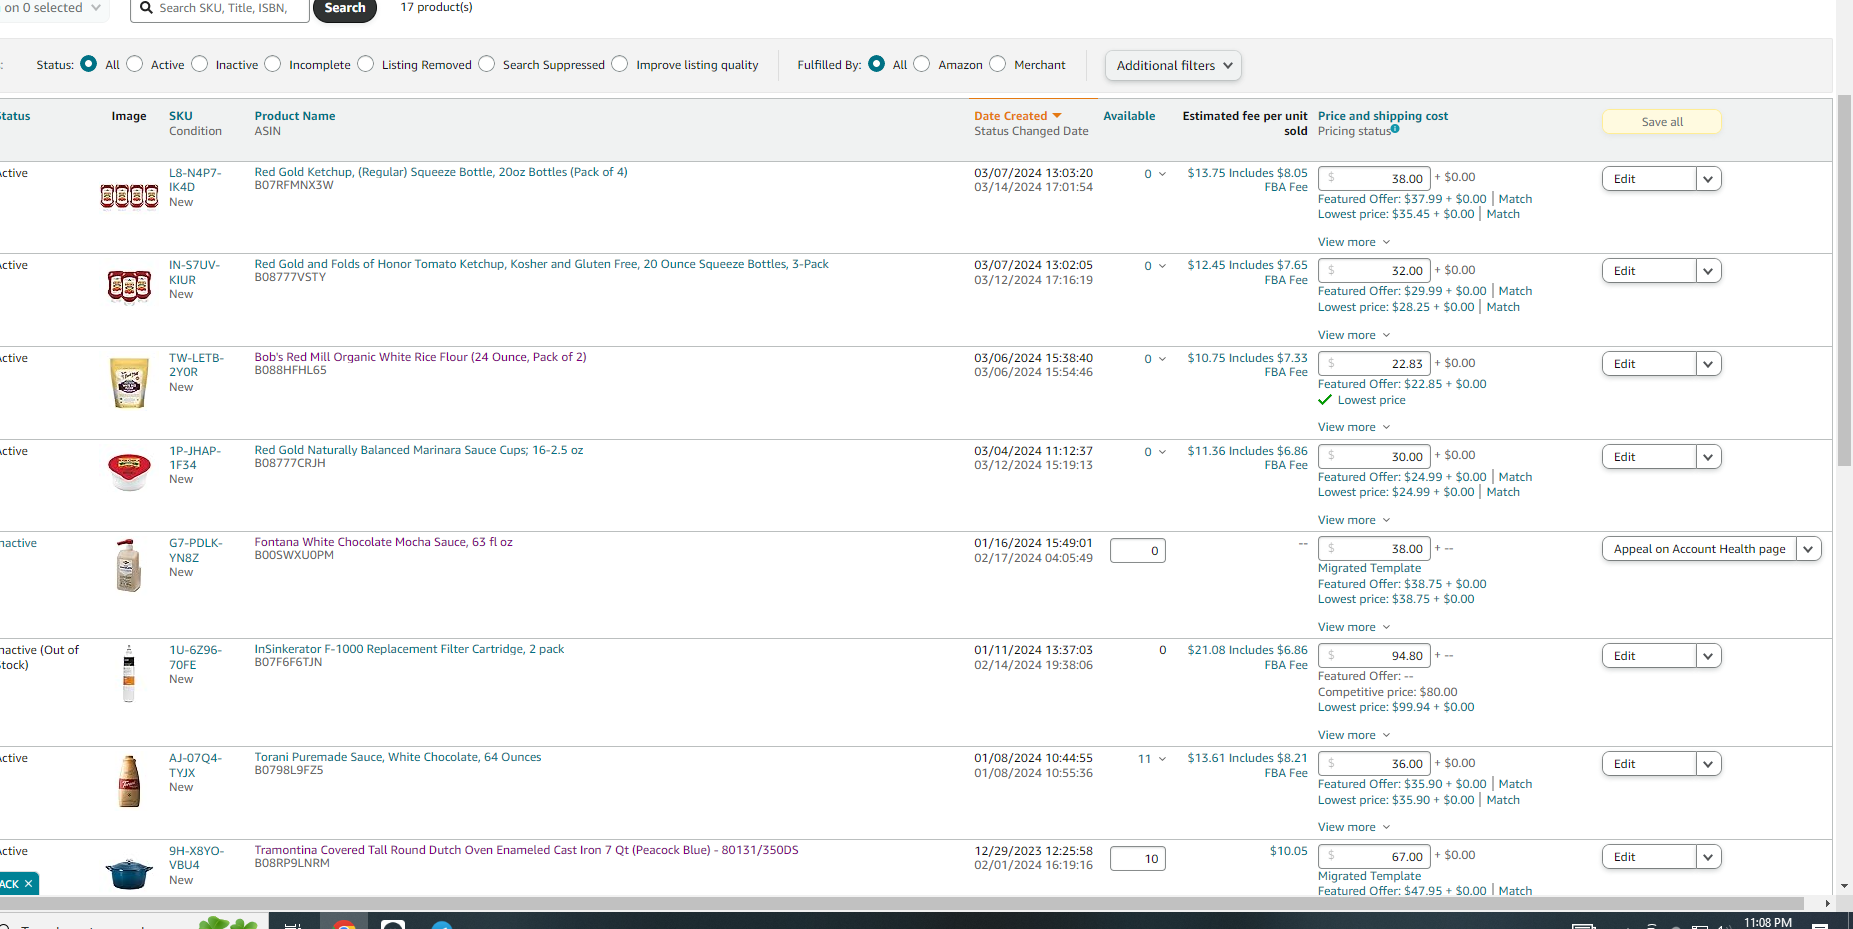Open the Bob's Red Mill flour image
This screenshot has width=1853, height=929.
pyautogui.click(x=129, y=383)
